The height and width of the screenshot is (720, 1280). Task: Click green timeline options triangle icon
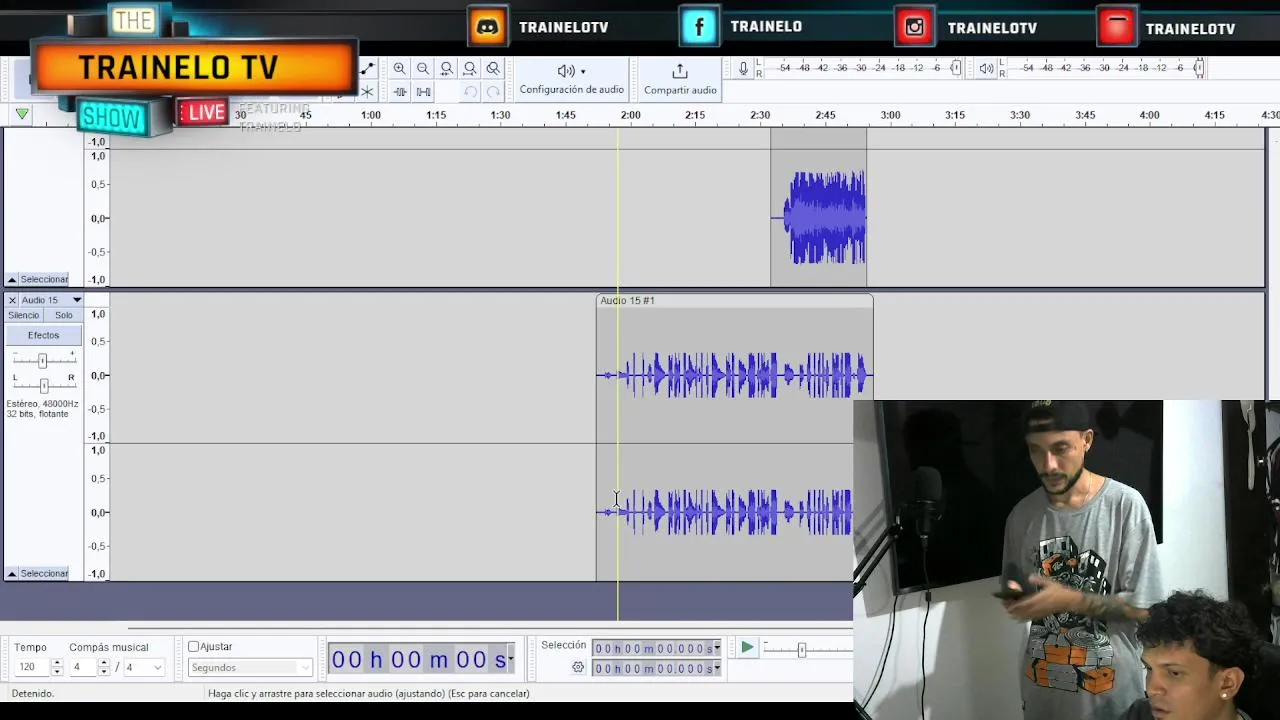[x=22, y=115]
